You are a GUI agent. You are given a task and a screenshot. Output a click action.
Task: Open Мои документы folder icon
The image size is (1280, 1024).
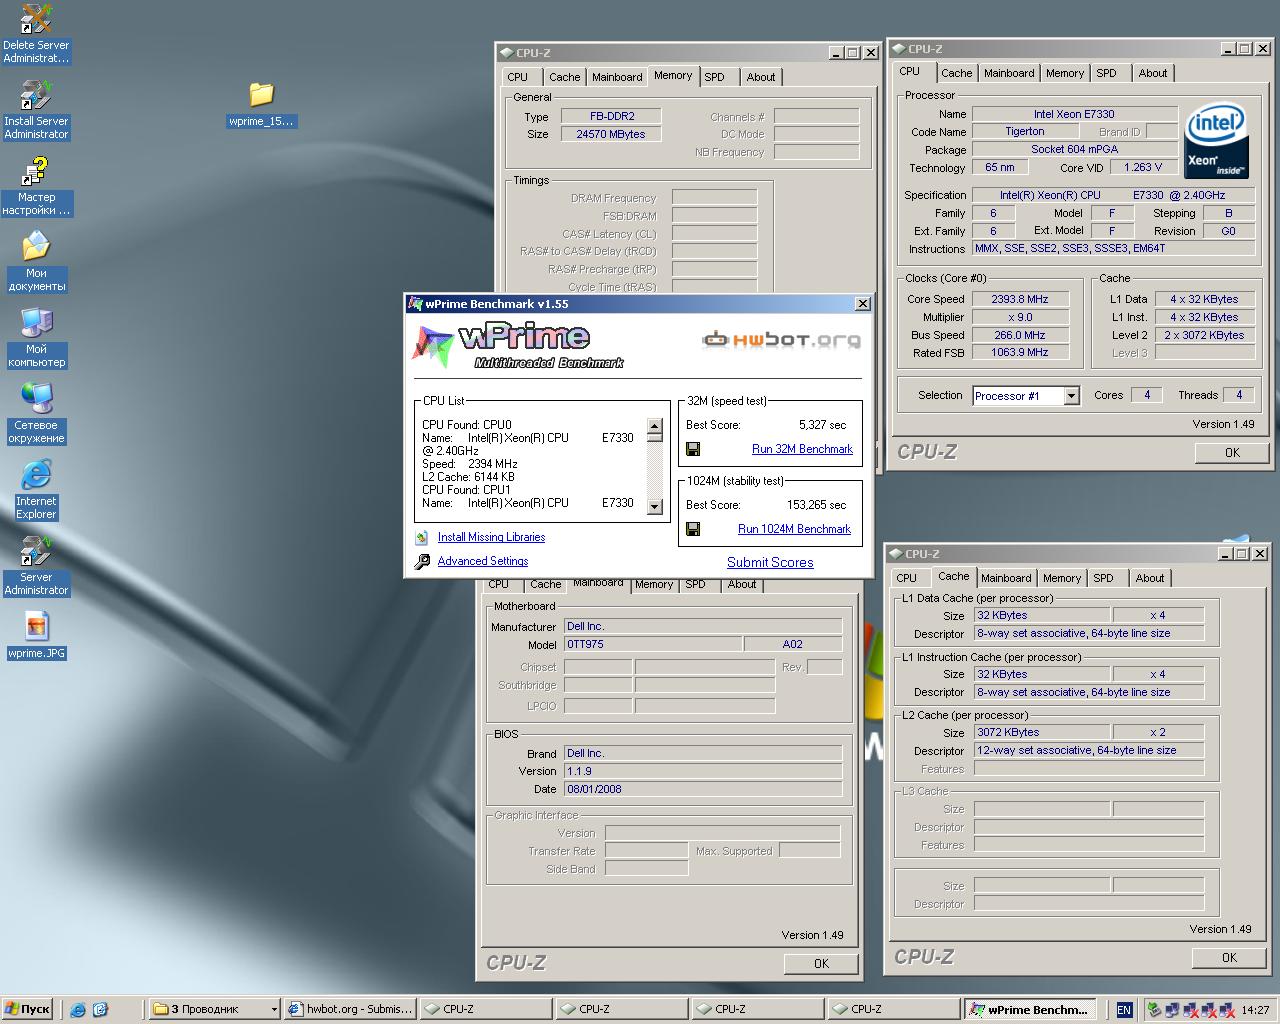click(x=36, y=262)
